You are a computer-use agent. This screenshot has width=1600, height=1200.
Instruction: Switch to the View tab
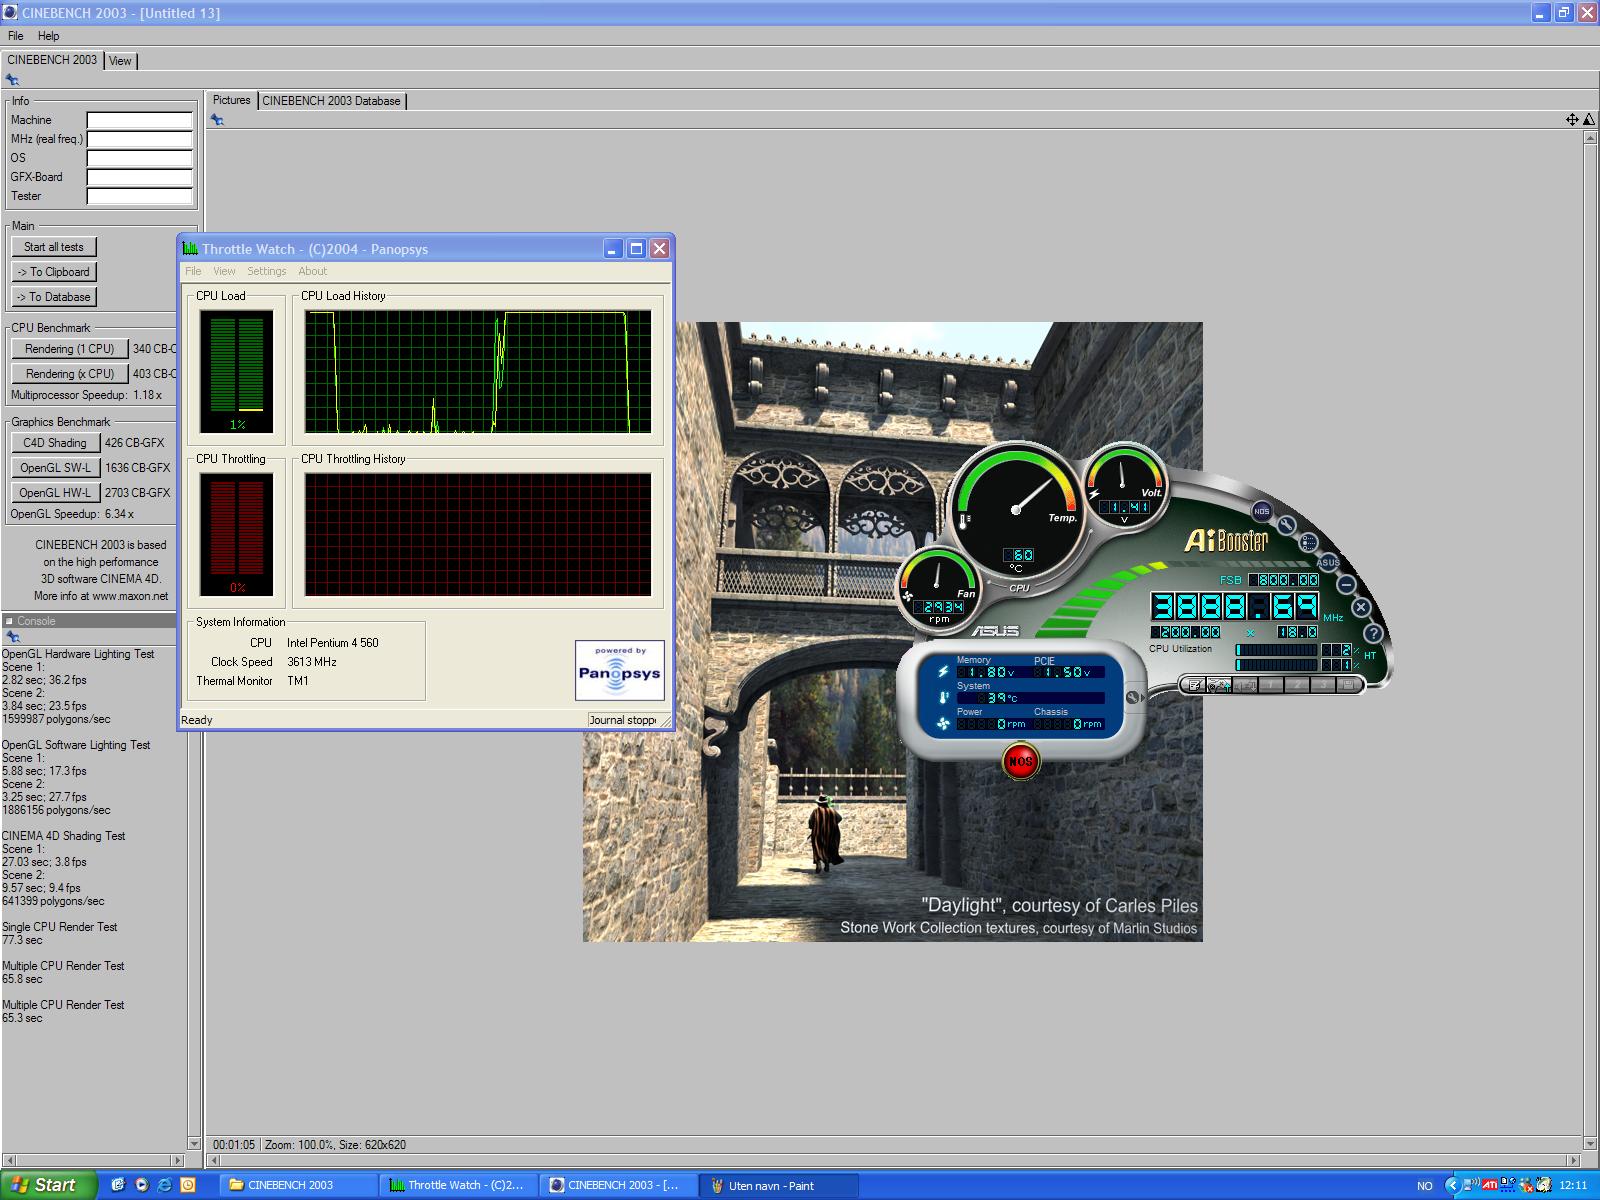coord(120,61)
